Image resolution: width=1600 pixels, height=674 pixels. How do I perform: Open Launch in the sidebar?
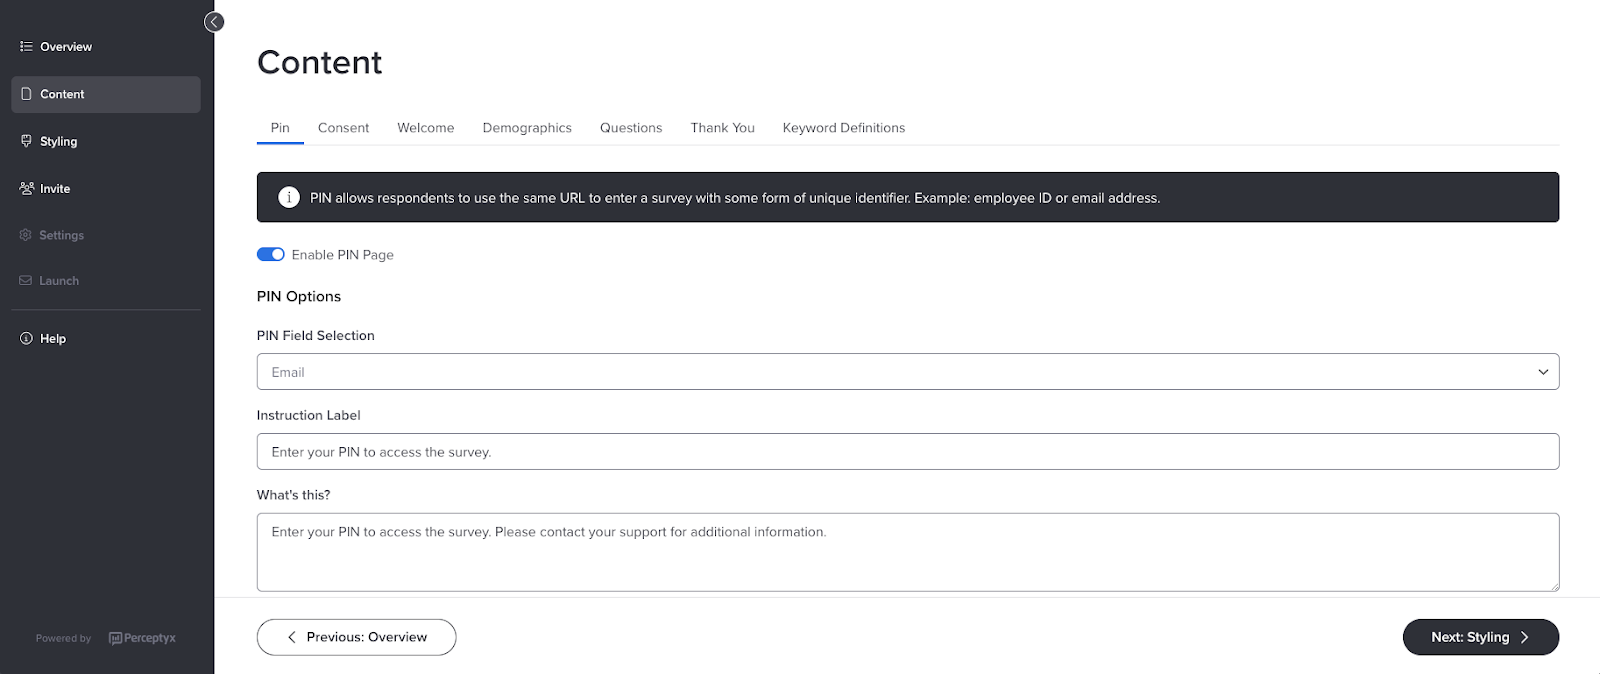point(106,281)
